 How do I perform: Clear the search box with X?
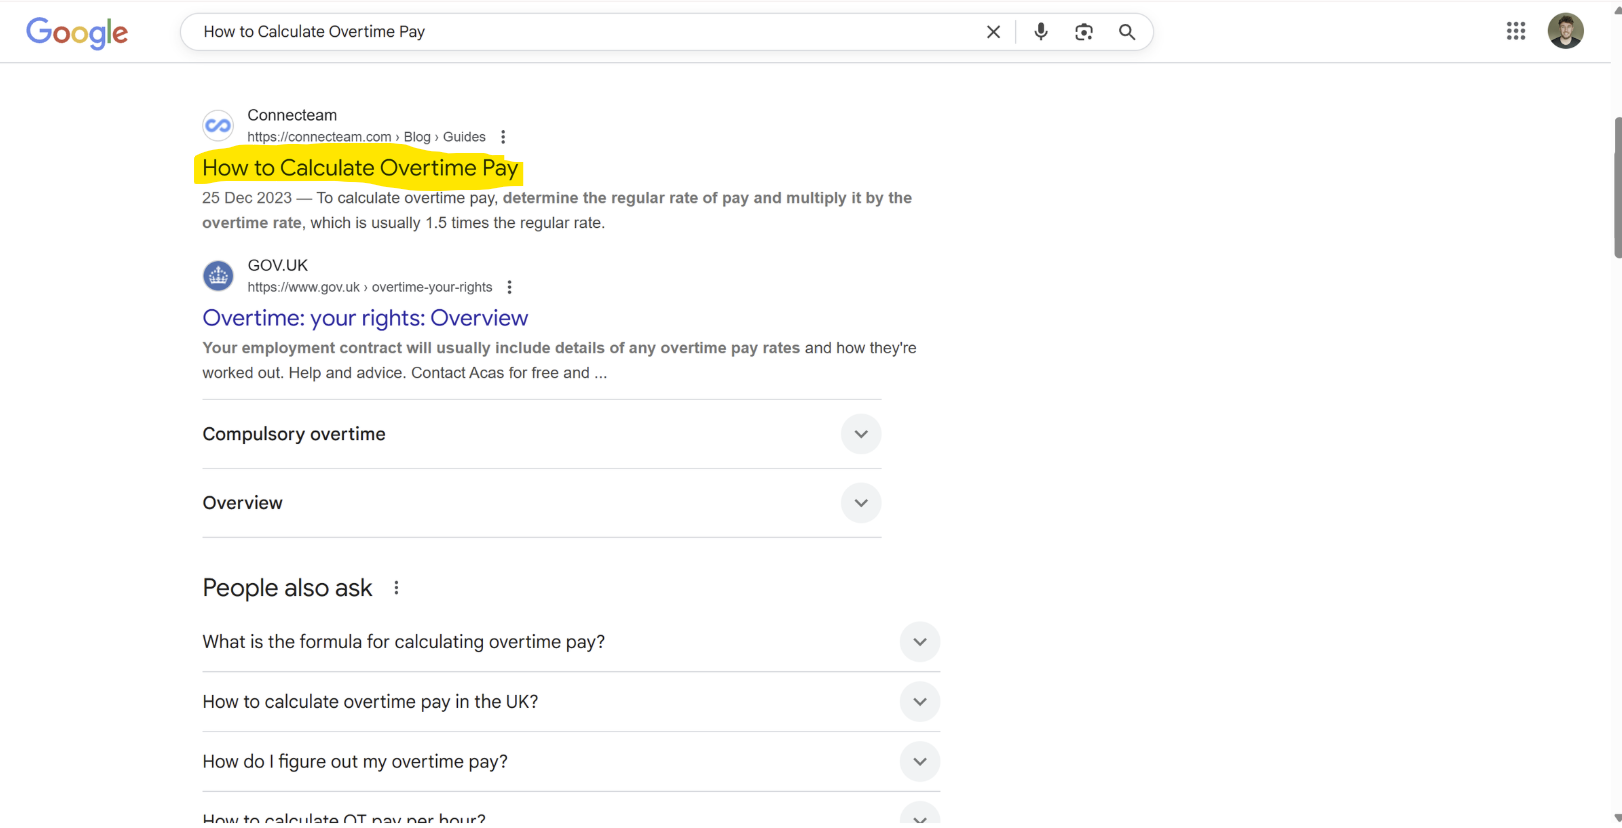(993, 32)
